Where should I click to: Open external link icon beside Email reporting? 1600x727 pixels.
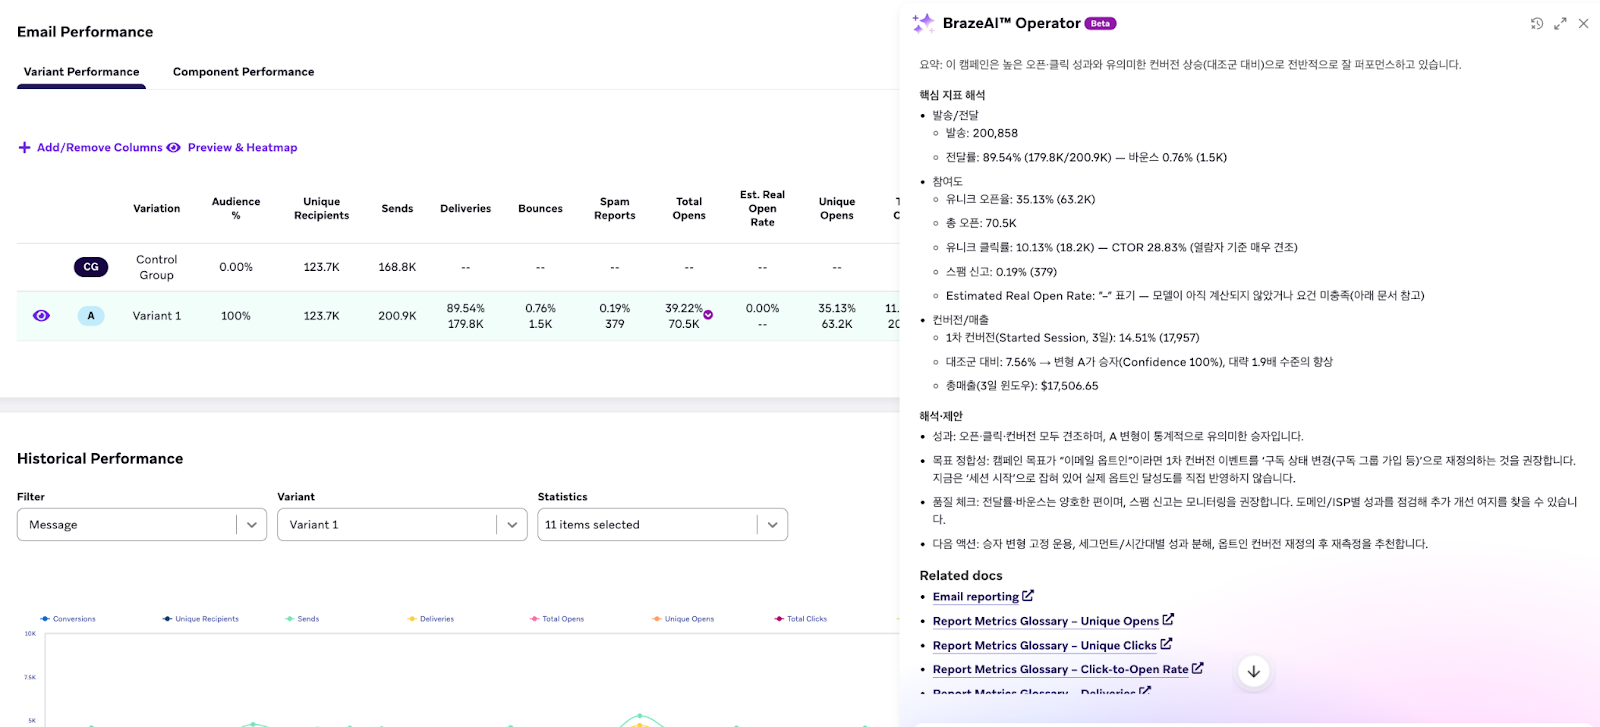(x=1028, y=595)
